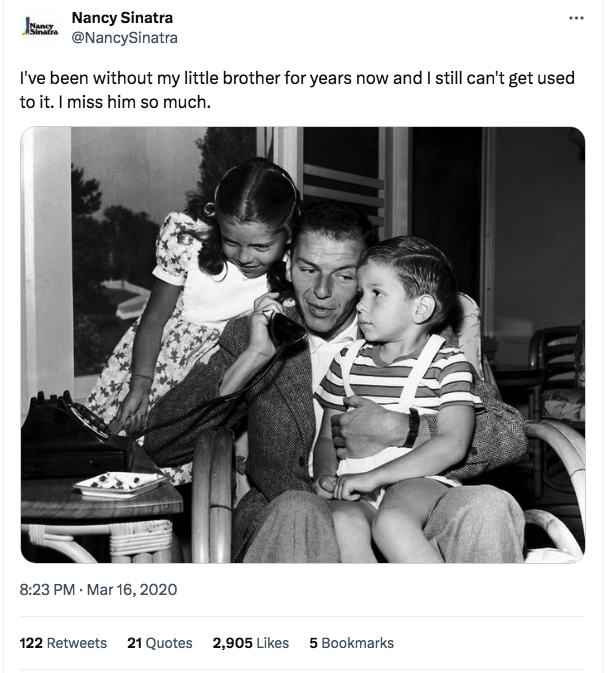
Task: Click the telephone handset held by man
Action: pyautogui.click(x=283, y=328)
